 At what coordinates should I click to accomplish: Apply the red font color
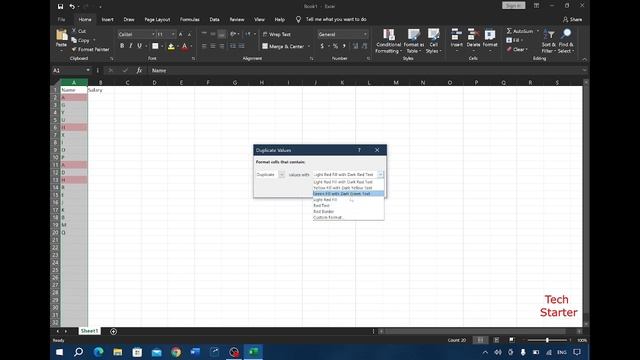[184, 47]
